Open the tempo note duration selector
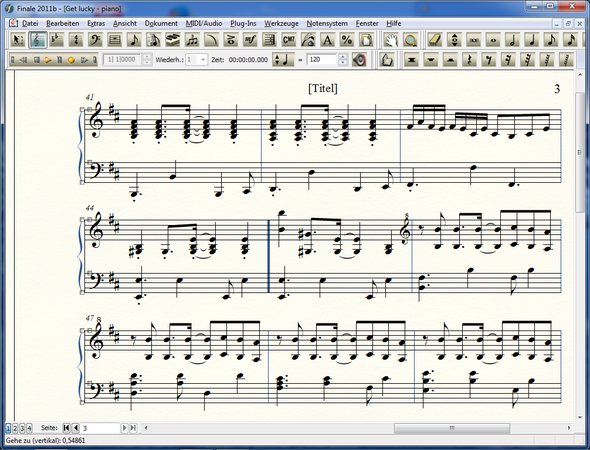Image resolution: width=590 pixels, height=450 pixels. coord(284,60)
